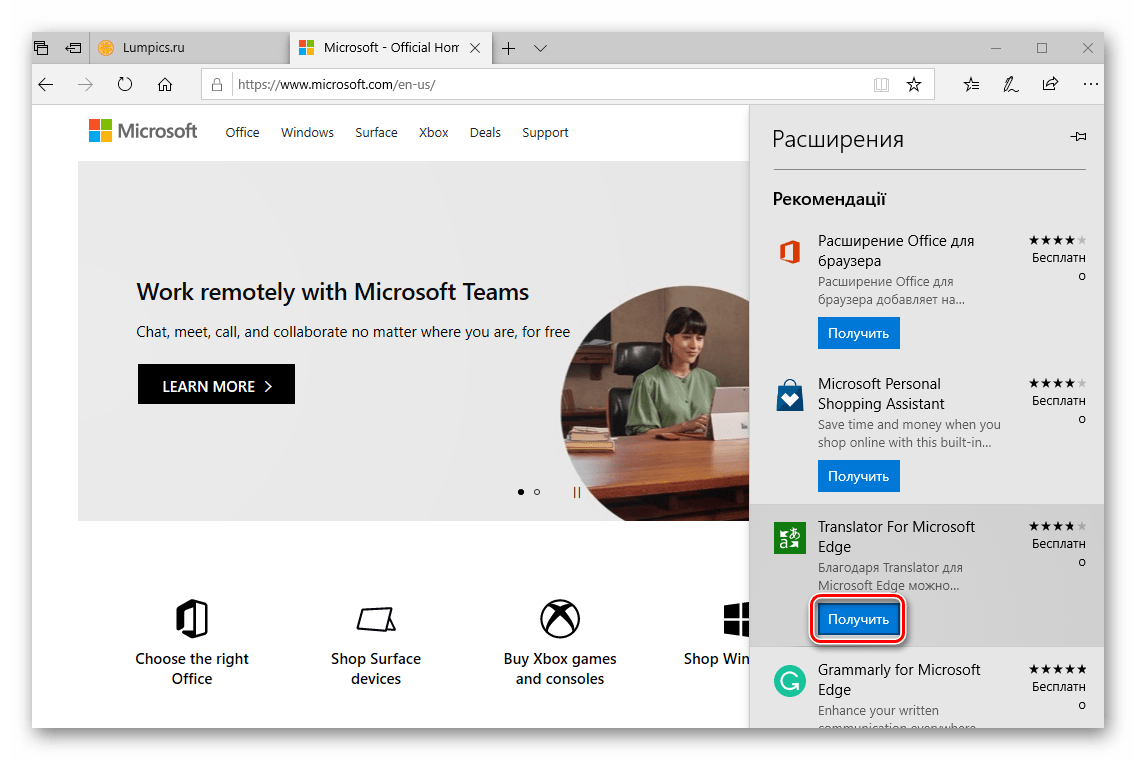Open the Windows menu on Microsoft site
This screenshot has width=1136, height=760.
tap(307, 132)
